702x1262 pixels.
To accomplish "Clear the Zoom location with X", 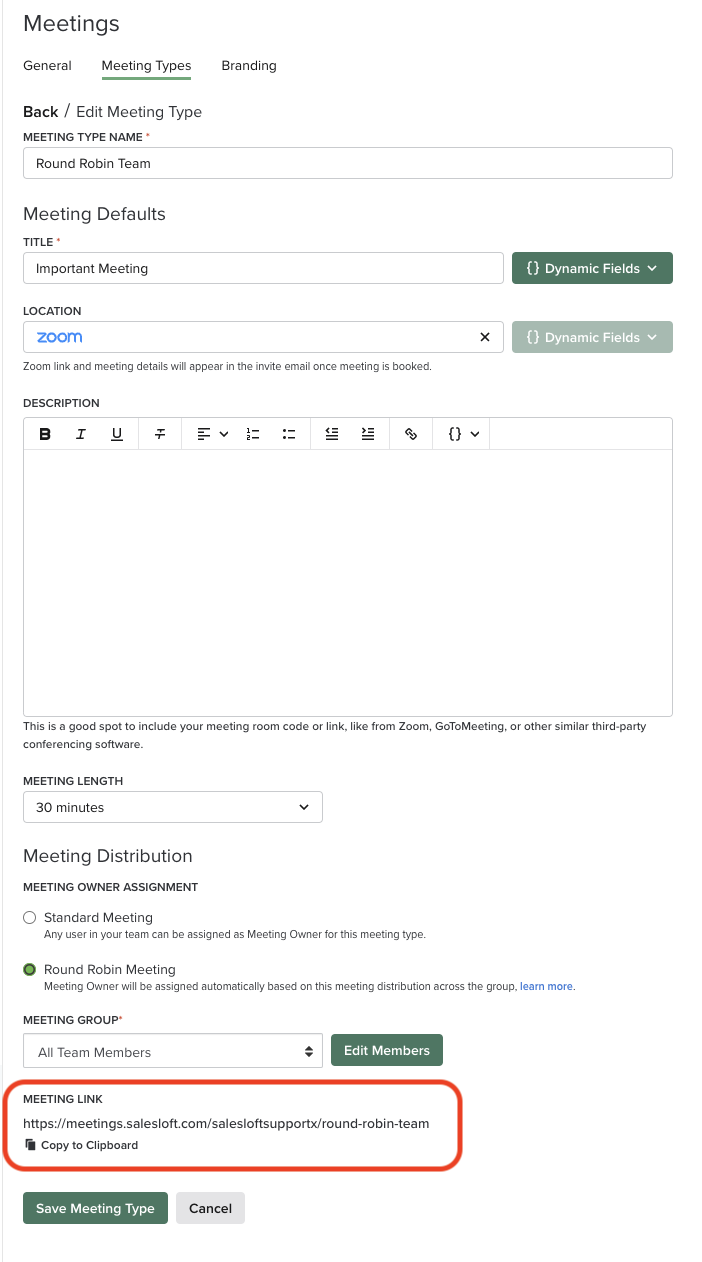I will 485,338.
